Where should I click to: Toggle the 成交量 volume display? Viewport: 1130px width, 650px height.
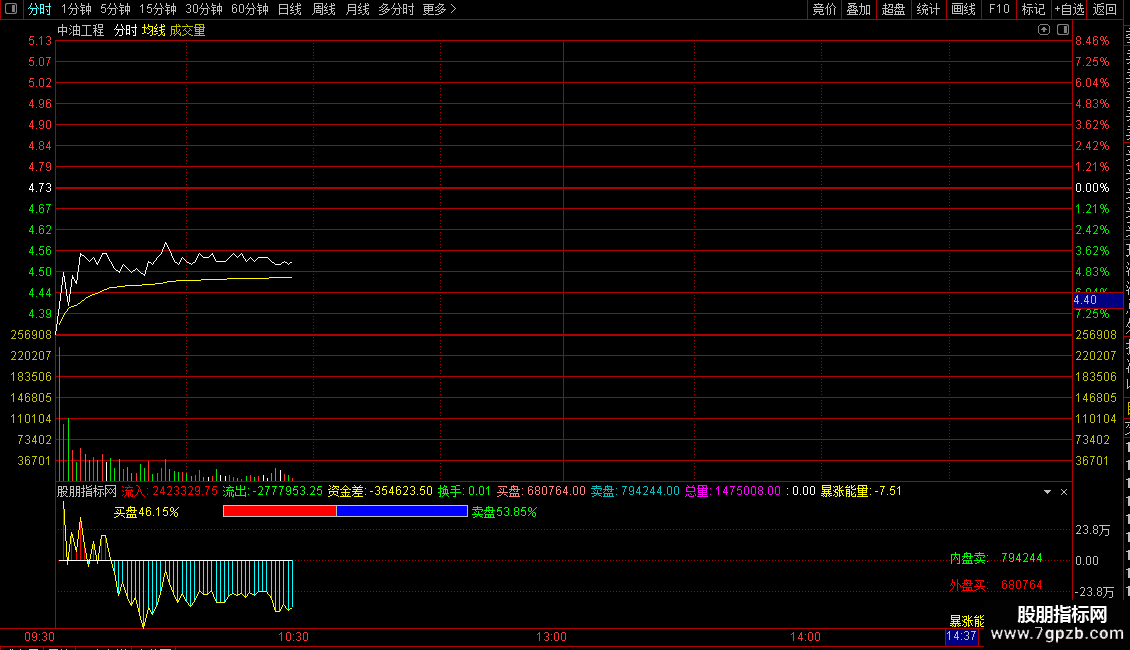tap(187, 31)
